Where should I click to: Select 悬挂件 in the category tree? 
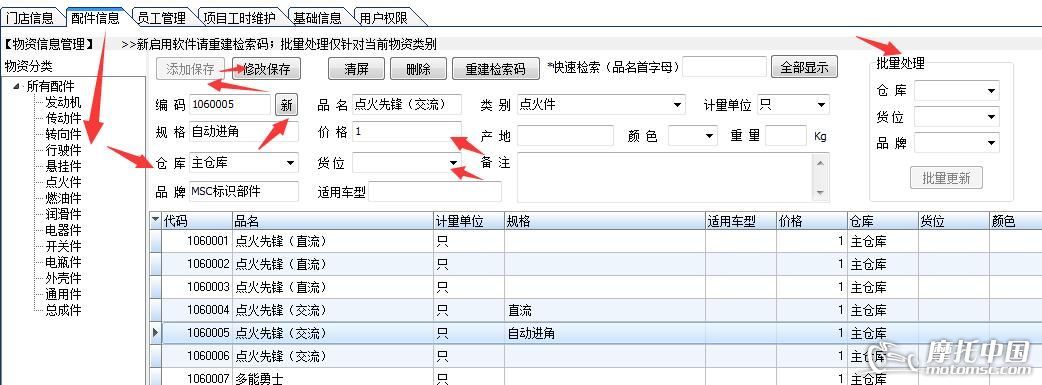[x=63, y=166]
